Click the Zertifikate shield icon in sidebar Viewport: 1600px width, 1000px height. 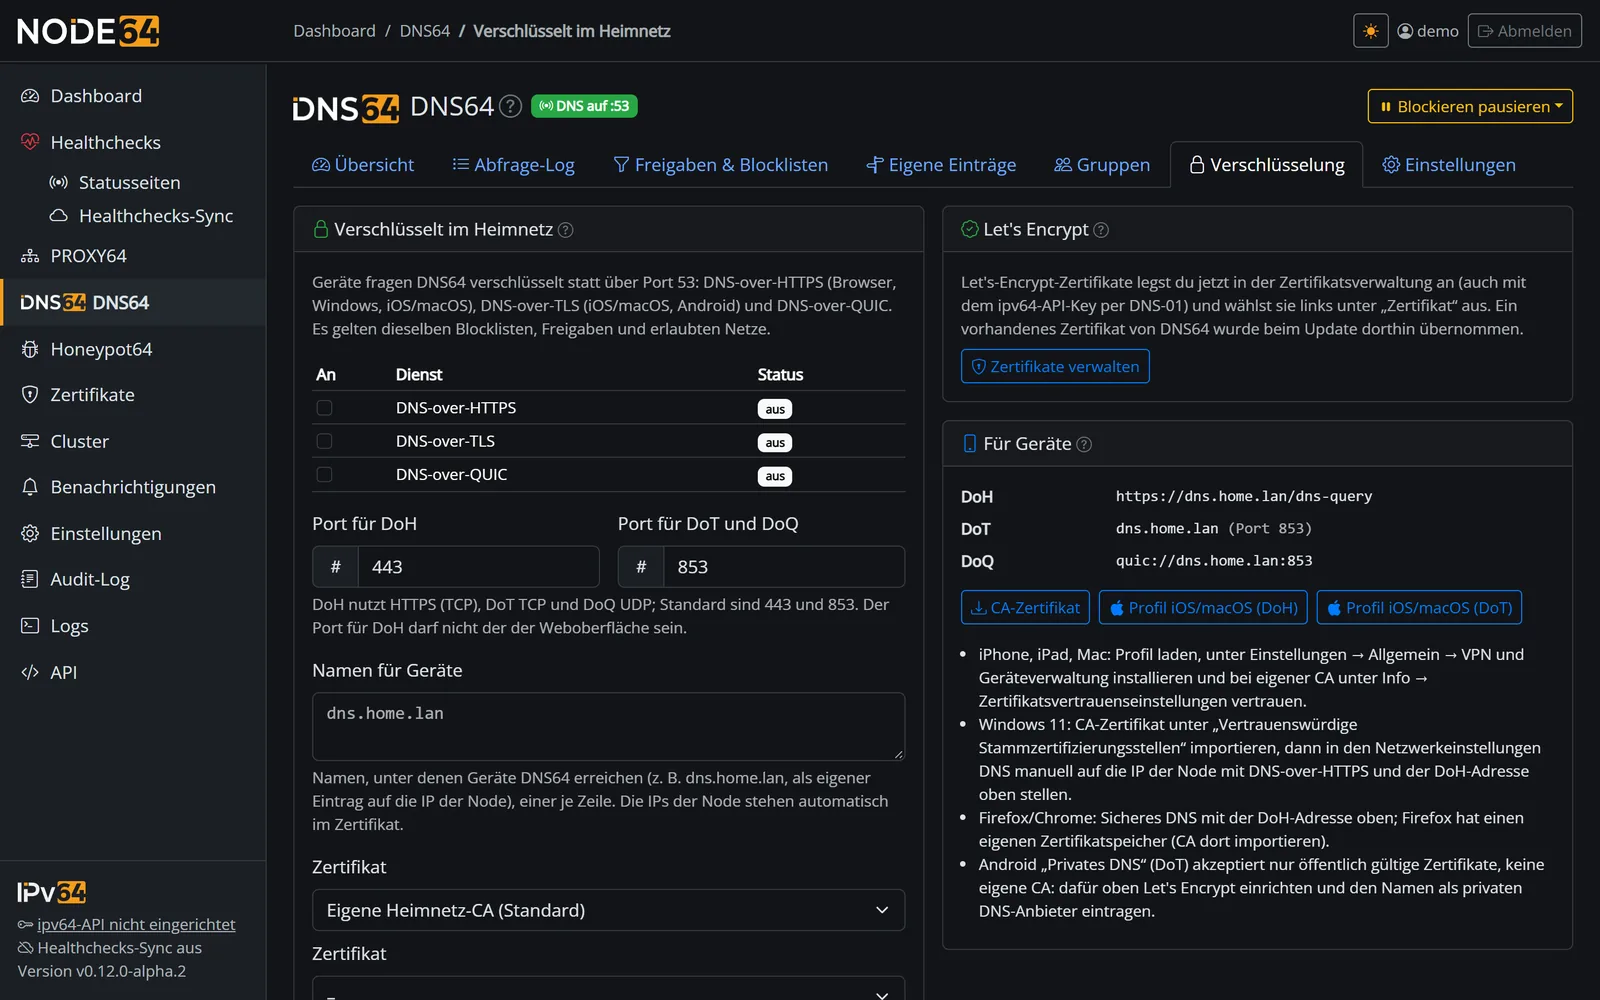tap(30, 395)
